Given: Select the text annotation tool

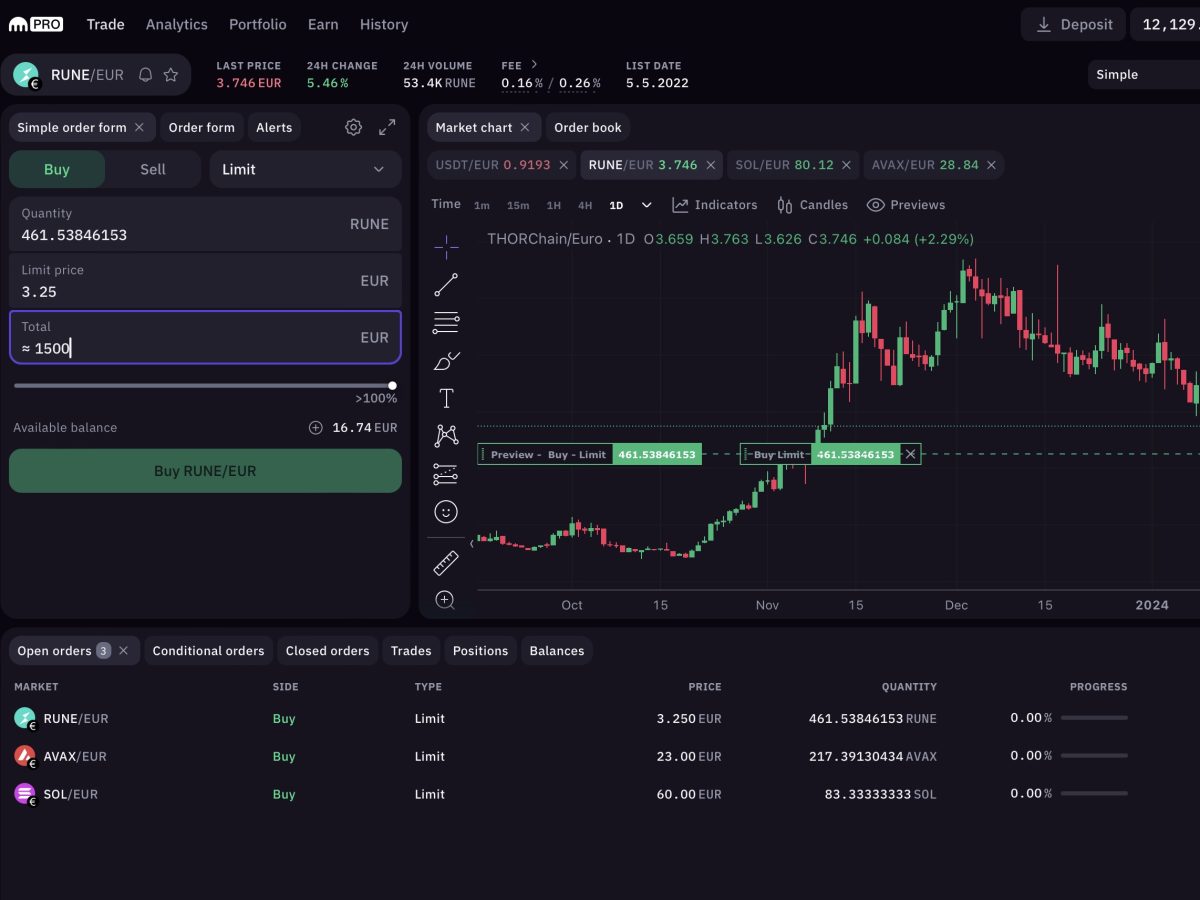Looking at the screenshot, I should point(446,398).
